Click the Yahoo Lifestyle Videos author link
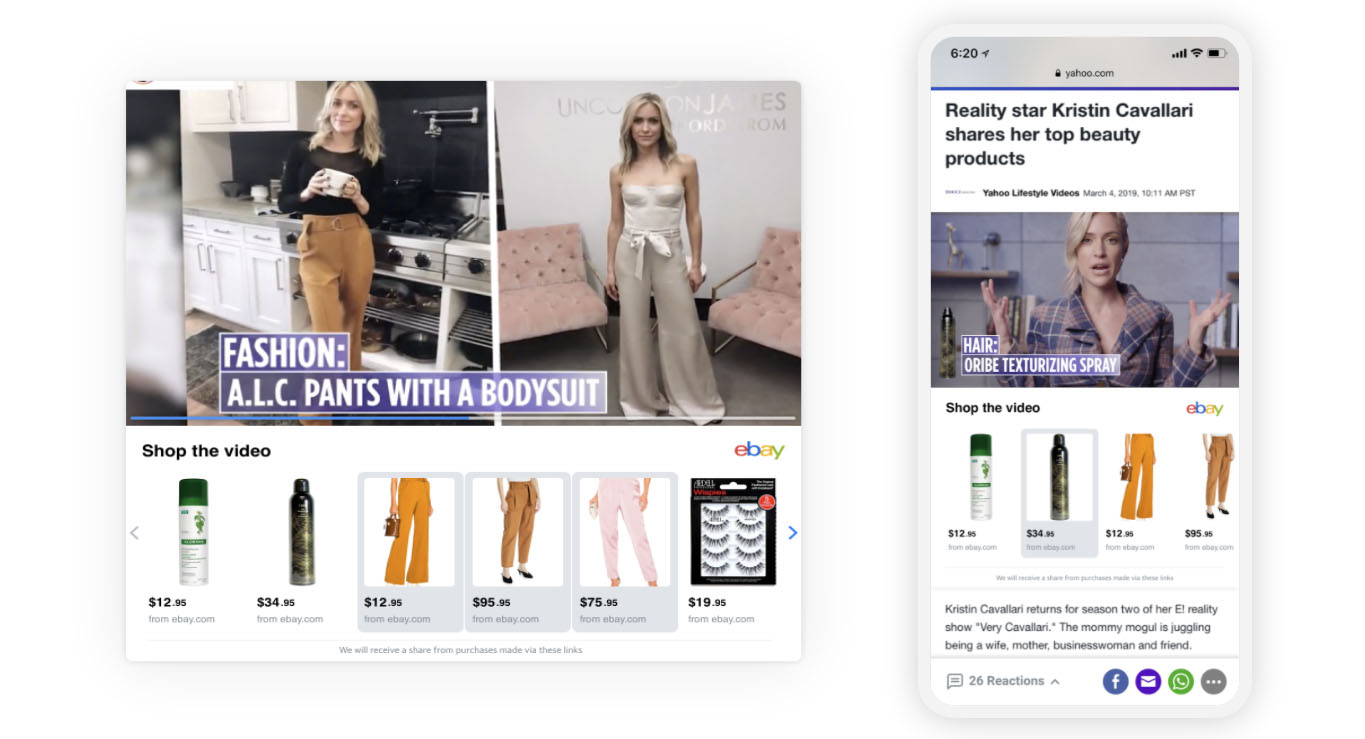Image resolution: width=1365 pixels, height=739 pixels. [1030, 192]
